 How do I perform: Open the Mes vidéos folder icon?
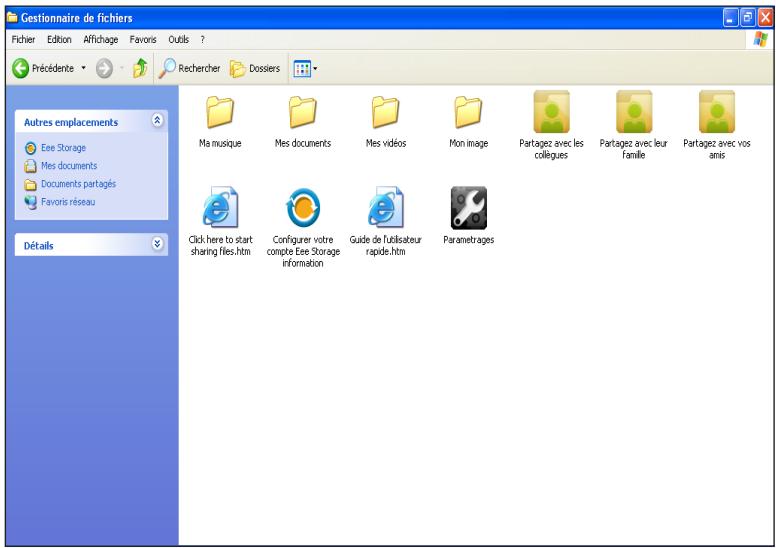(x=385, y=112)
